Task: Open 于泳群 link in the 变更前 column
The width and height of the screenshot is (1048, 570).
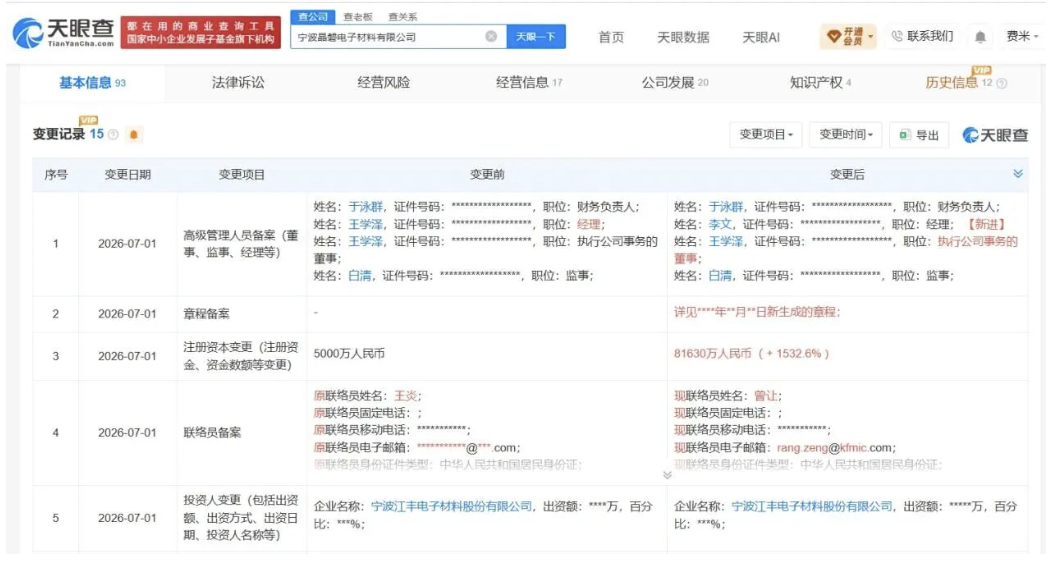Action: click(366, 207)
